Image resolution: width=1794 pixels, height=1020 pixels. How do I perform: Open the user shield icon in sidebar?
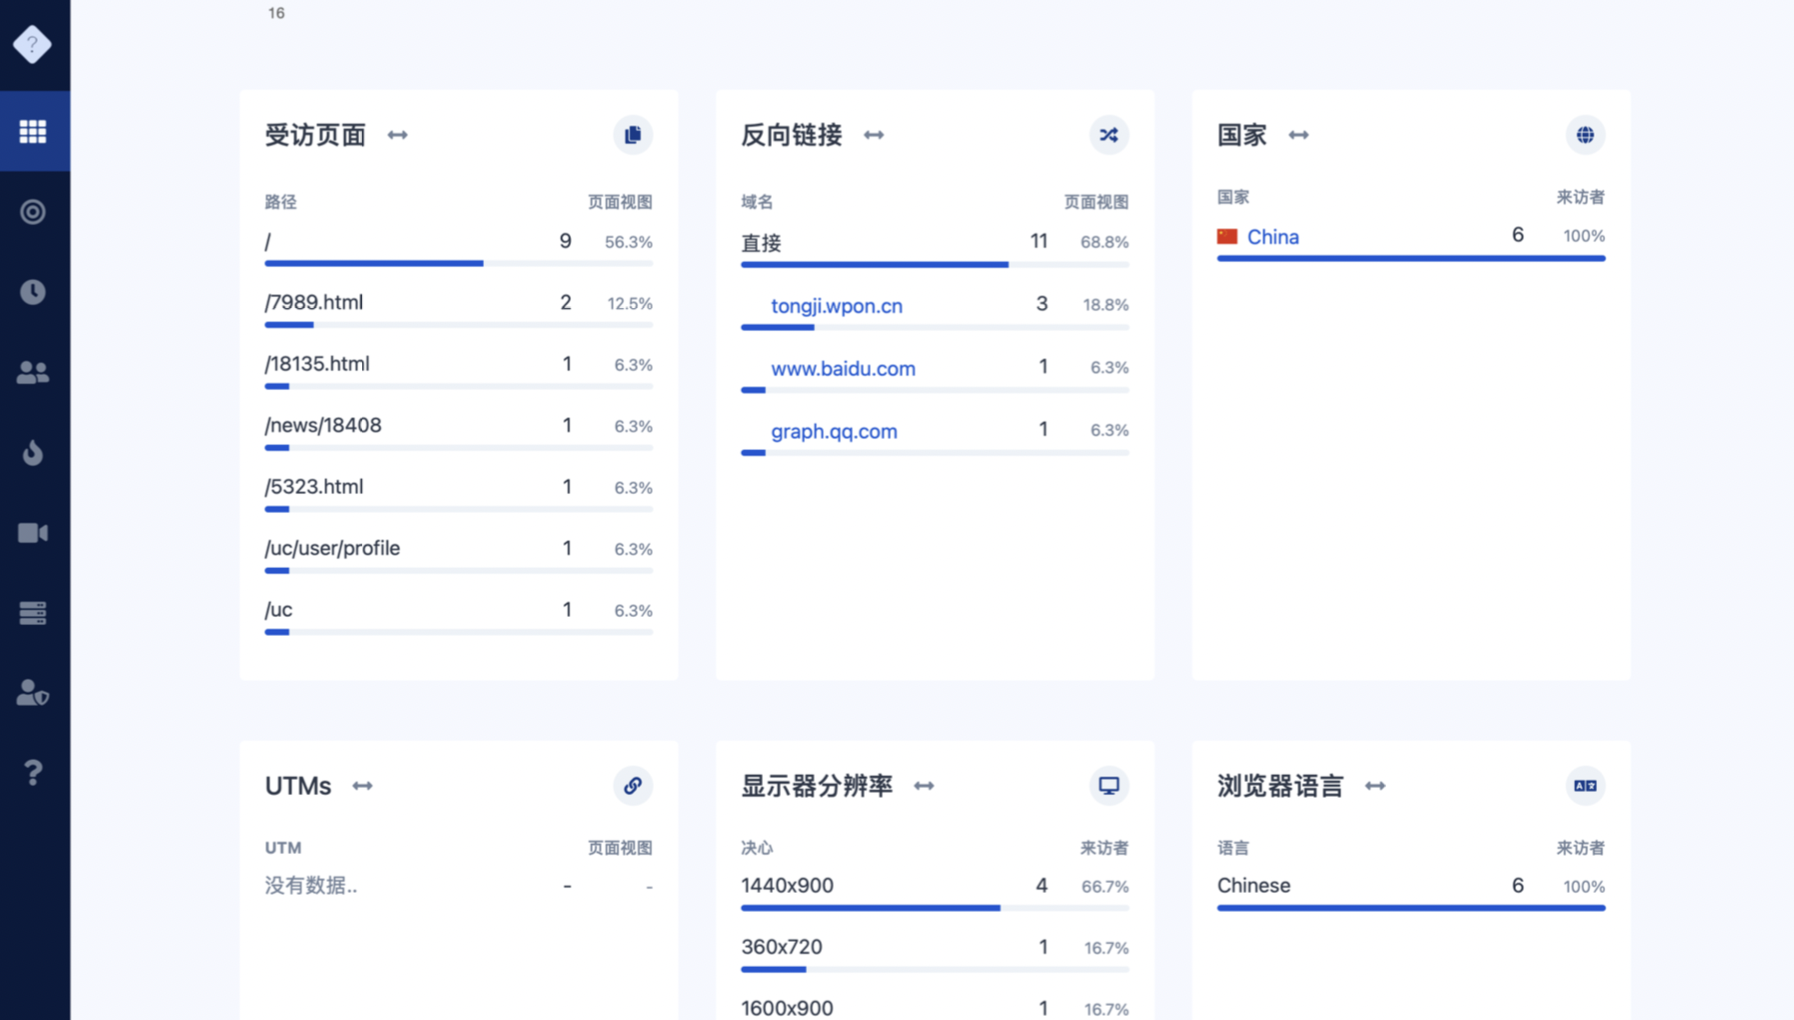[x=33, y=693]
